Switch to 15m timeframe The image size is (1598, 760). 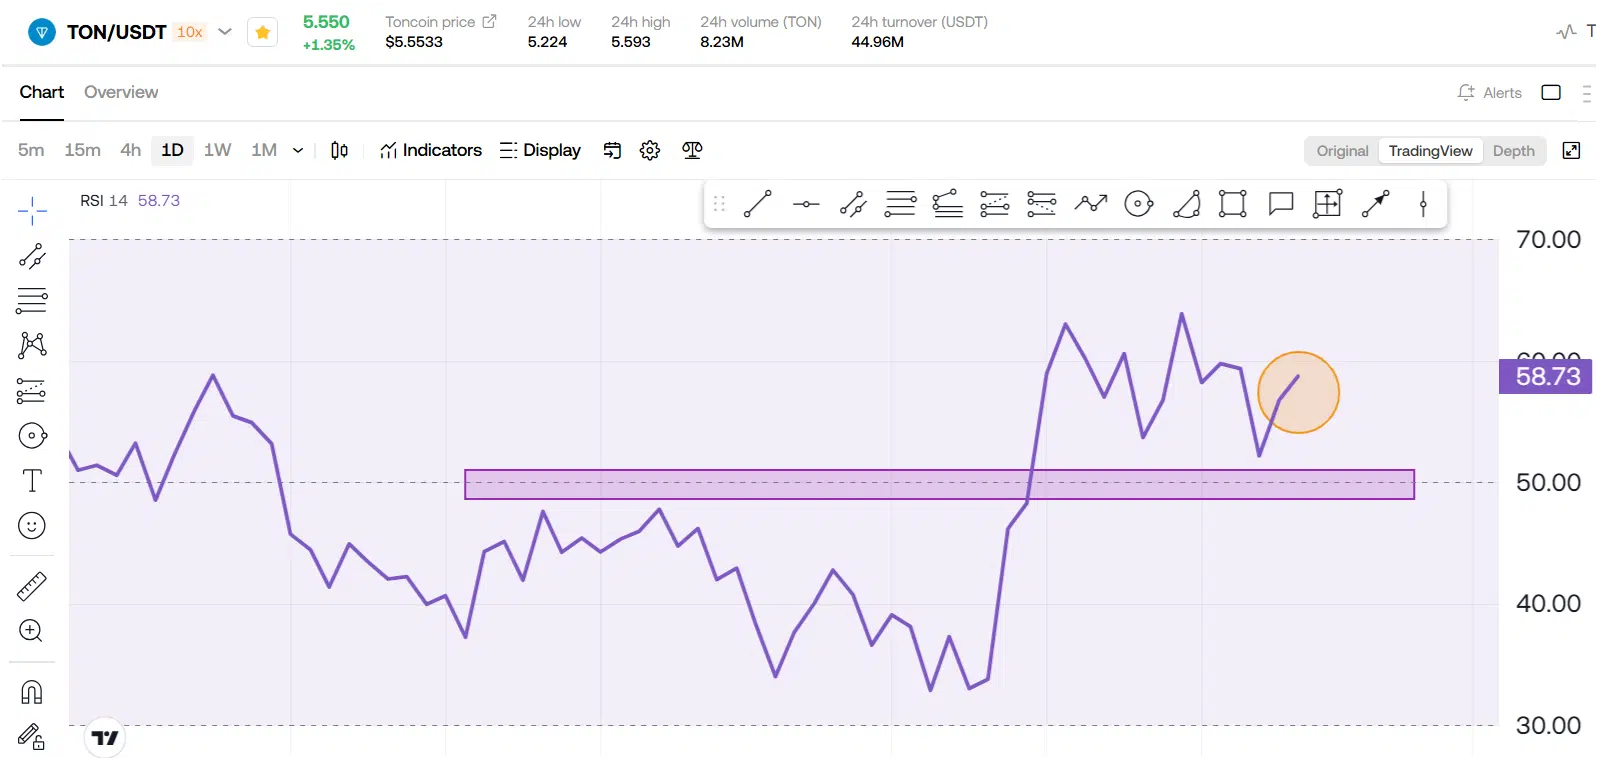(82, 150)
